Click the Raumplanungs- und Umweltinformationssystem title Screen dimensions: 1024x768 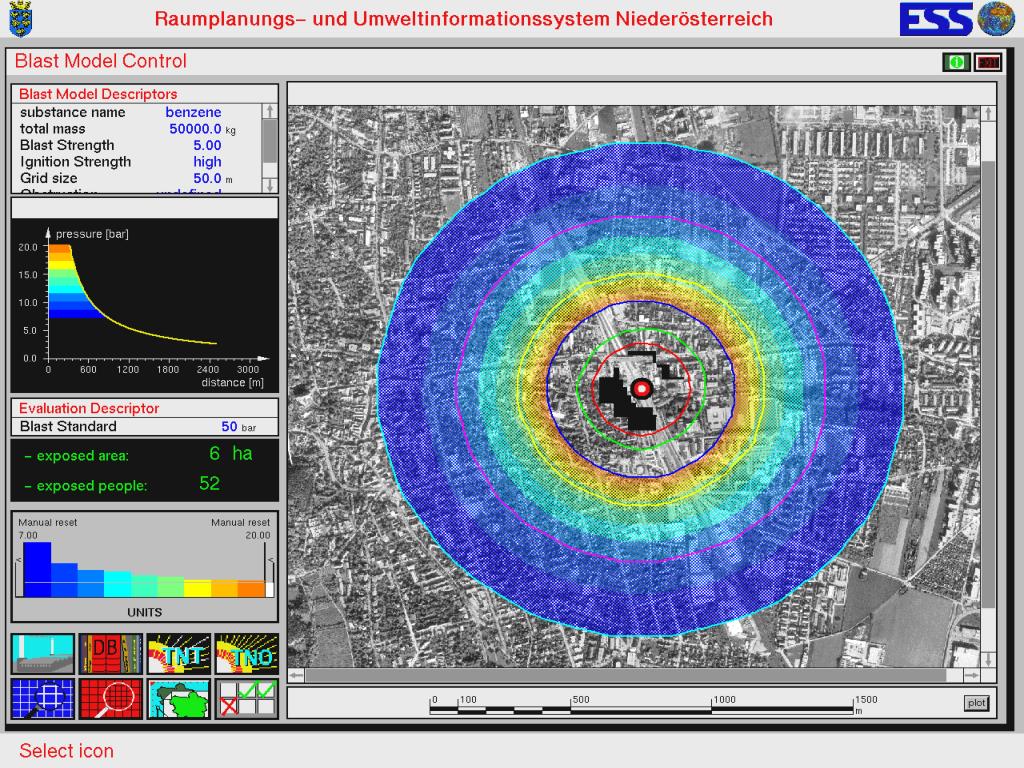click(464, 18)
